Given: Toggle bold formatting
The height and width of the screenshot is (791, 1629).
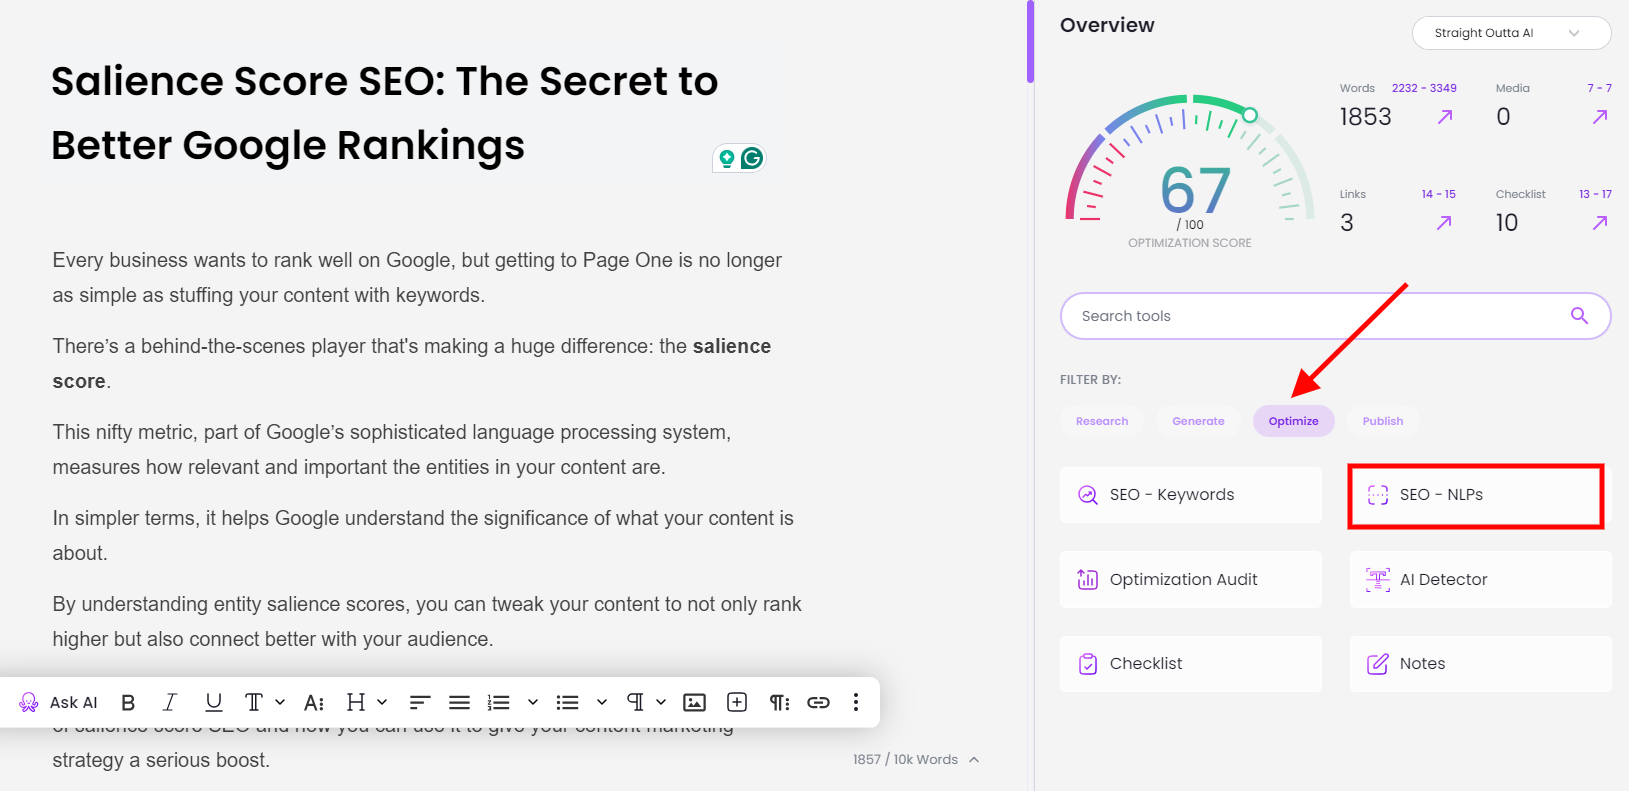Looking at the screenshot, I should pos(128,702).
